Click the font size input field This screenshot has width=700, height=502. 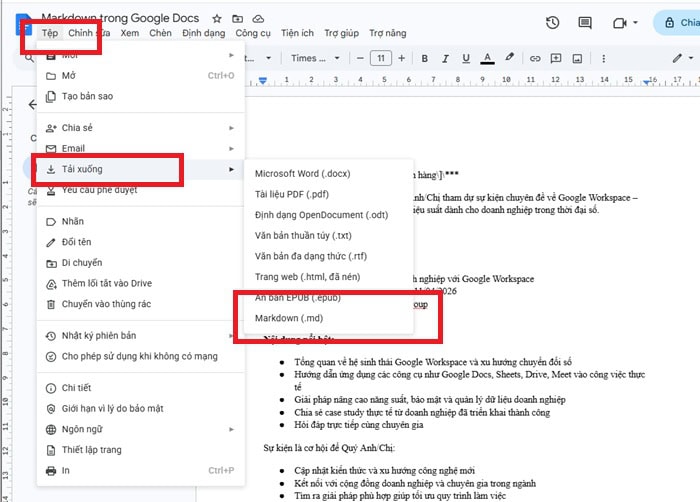(x=380, y=58)
